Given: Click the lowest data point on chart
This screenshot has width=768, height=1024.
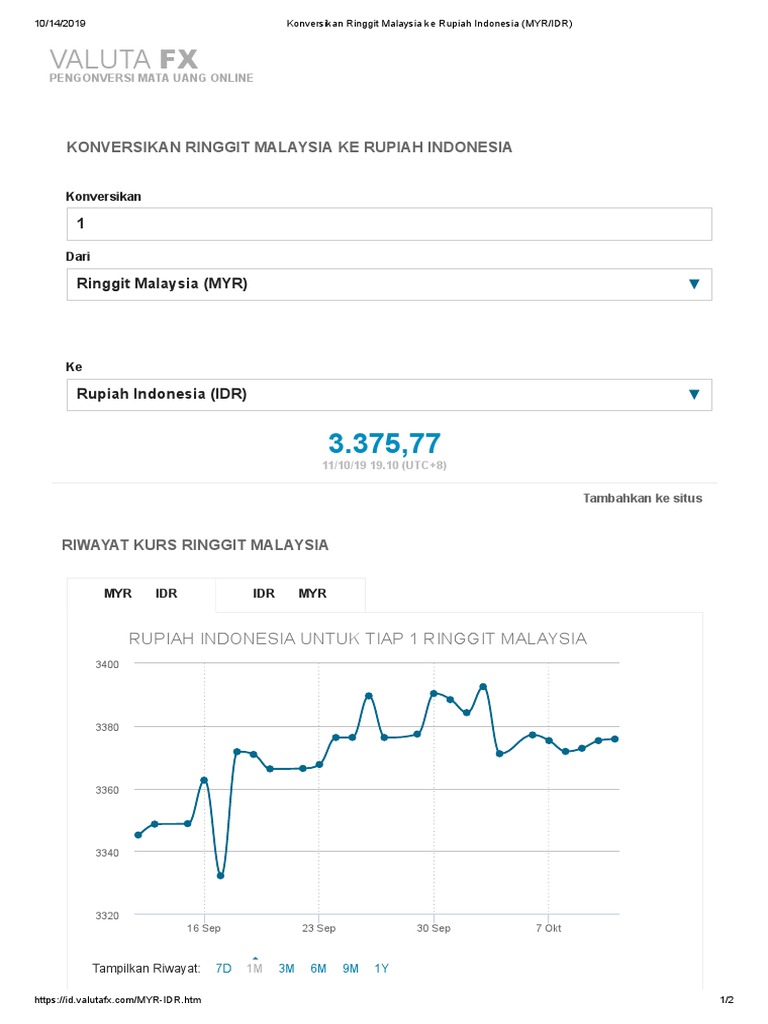Looking at the screenshot, I should (221, 876).
